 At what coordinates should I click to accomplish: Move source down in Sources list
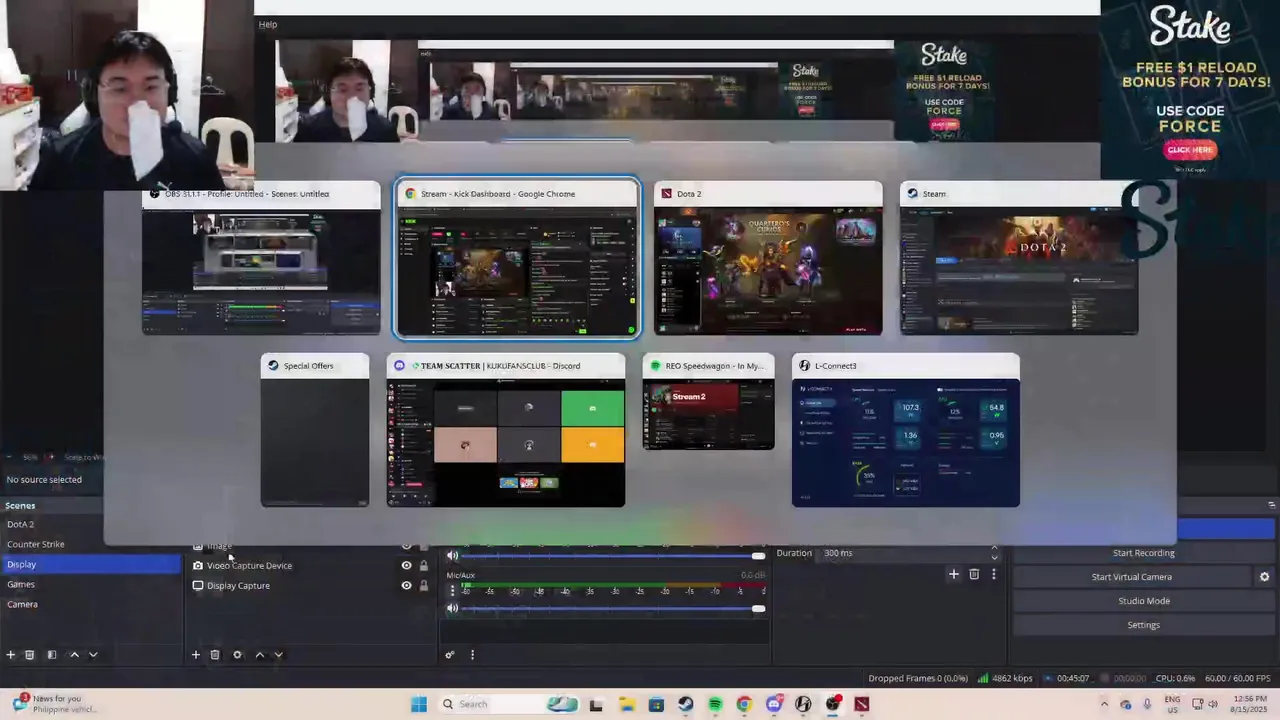pos(279,655)
